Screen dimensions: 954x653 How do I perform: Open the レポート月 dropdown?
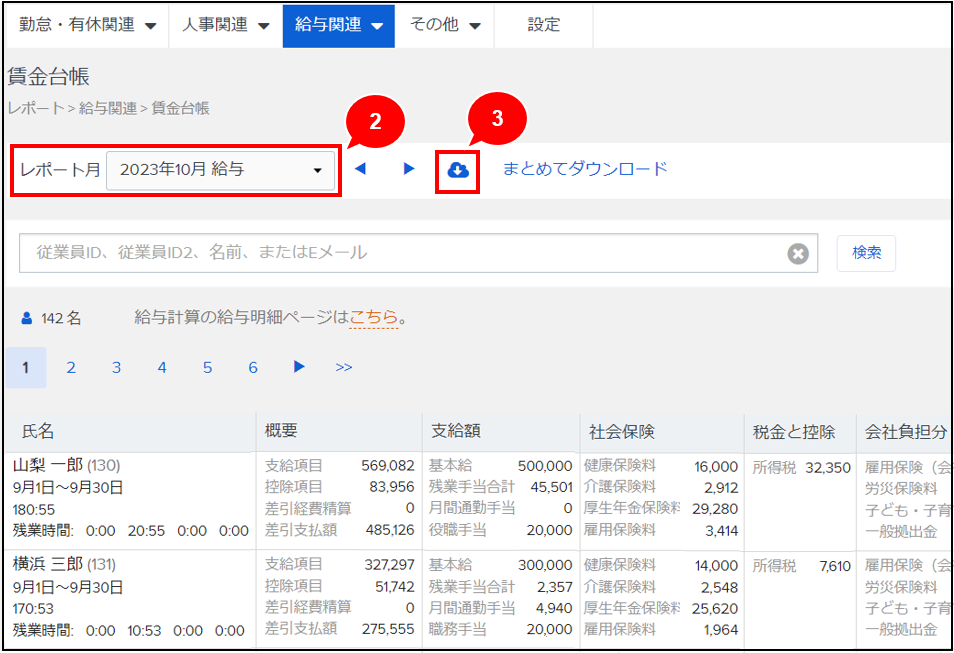(x=221, y=170)
